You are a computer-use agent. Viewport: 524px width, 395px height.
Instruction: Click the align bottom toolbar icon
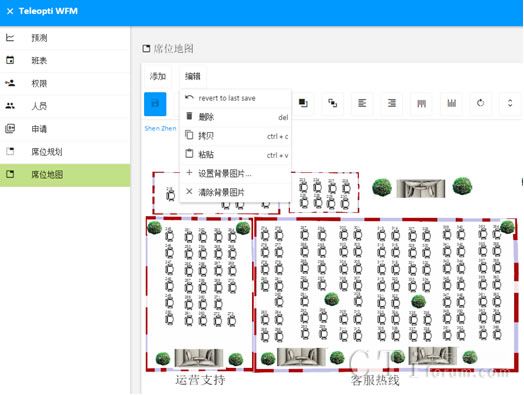pyautogui.click(x=451, y=103)
